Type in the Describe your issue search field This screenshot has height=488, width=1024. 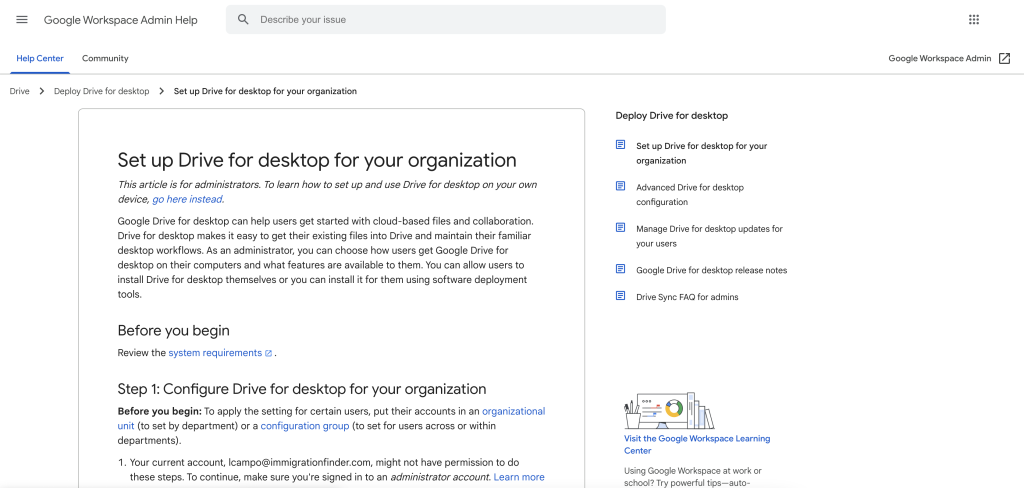pyautogui.click(x=450, y=20)
